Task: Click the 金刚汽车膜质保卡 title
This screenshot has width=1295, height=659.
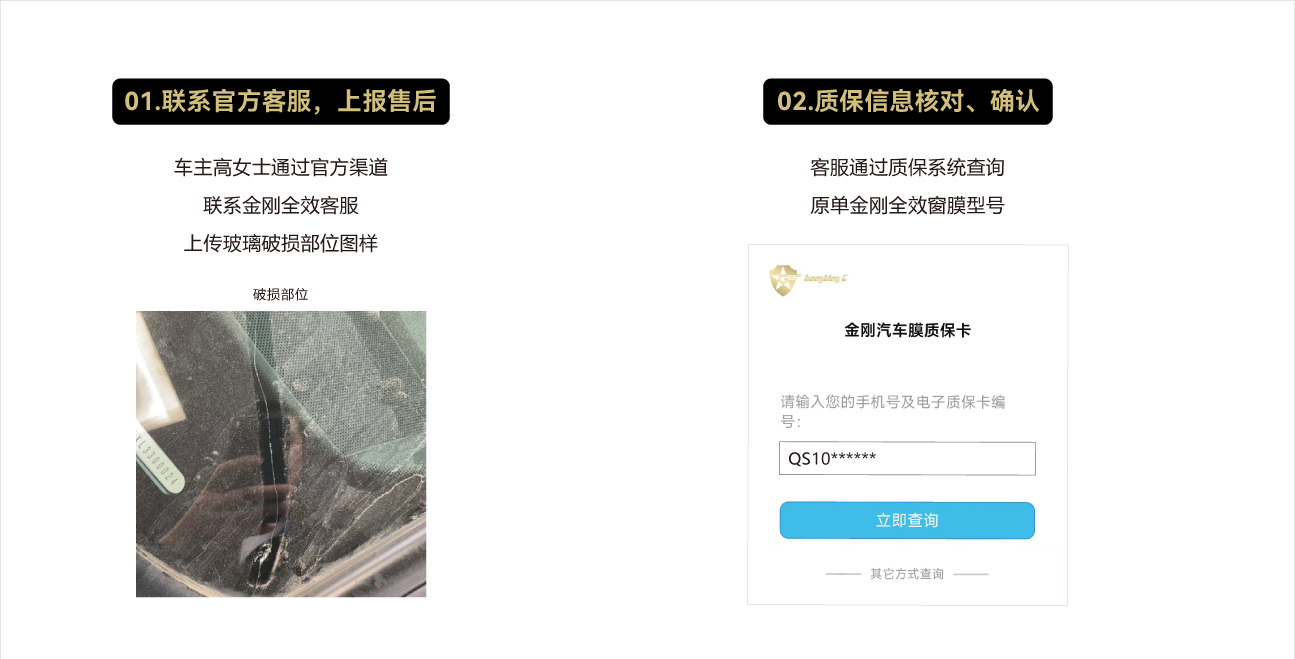Action: point(907,330)
